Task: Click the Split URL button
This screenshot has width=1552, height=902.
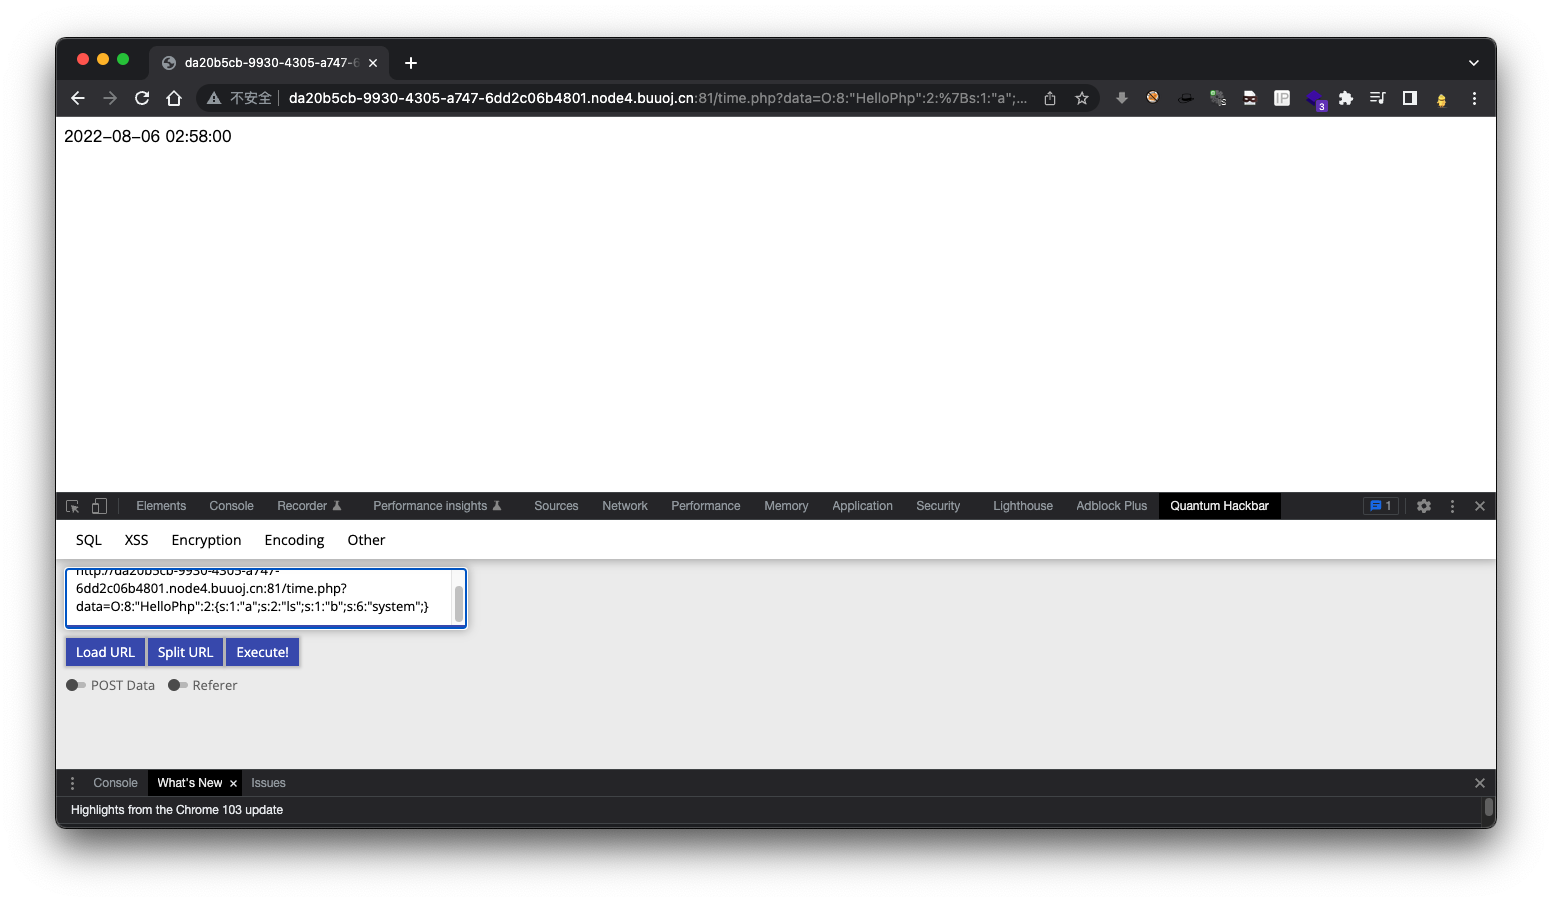Action: (185, 652)
